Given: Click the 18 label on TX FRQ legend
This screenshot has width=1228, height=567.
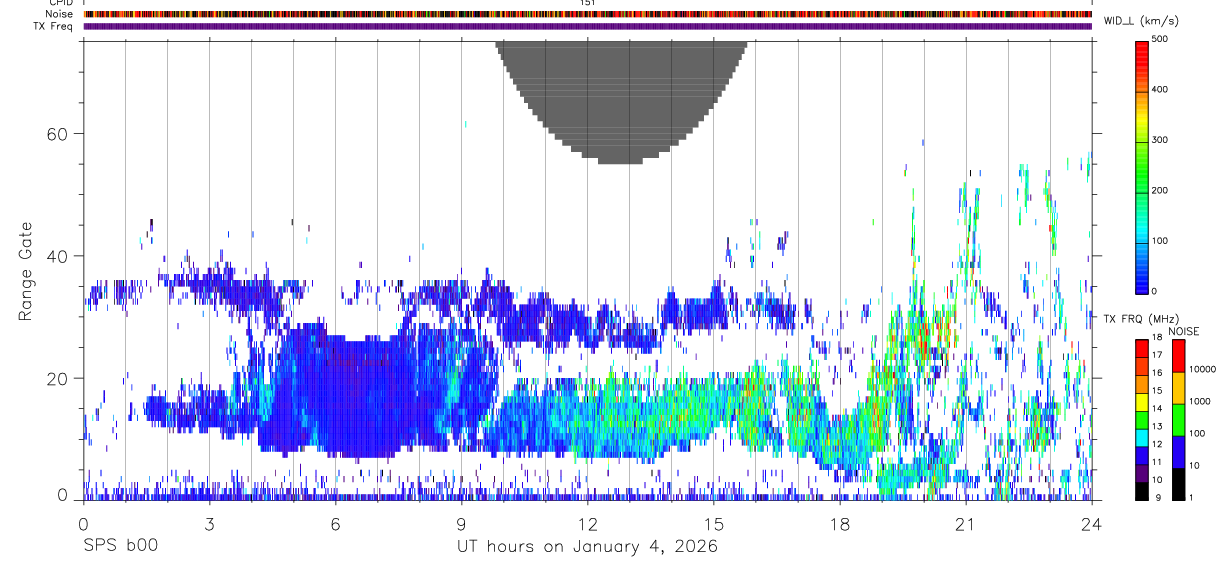Looking at the screenshot, I should [1157, 338].
